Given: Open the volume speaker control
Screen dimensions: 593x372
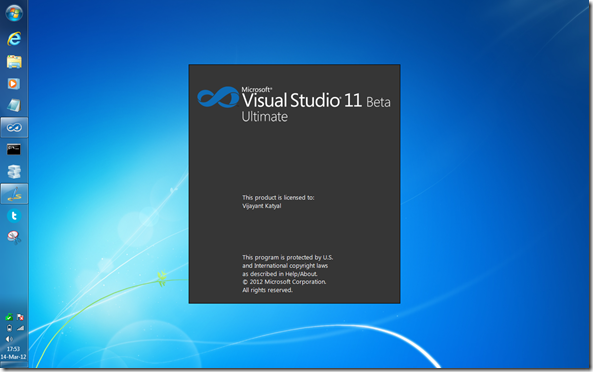Looking at the screenshot, I should [9, 339].
